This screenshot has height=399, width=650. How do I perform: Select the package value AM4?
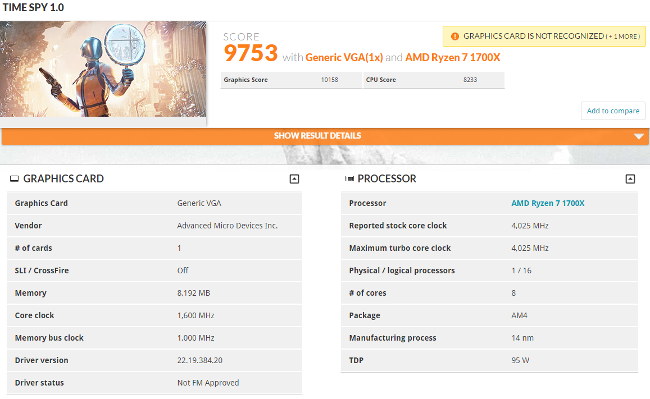[519, 315]
